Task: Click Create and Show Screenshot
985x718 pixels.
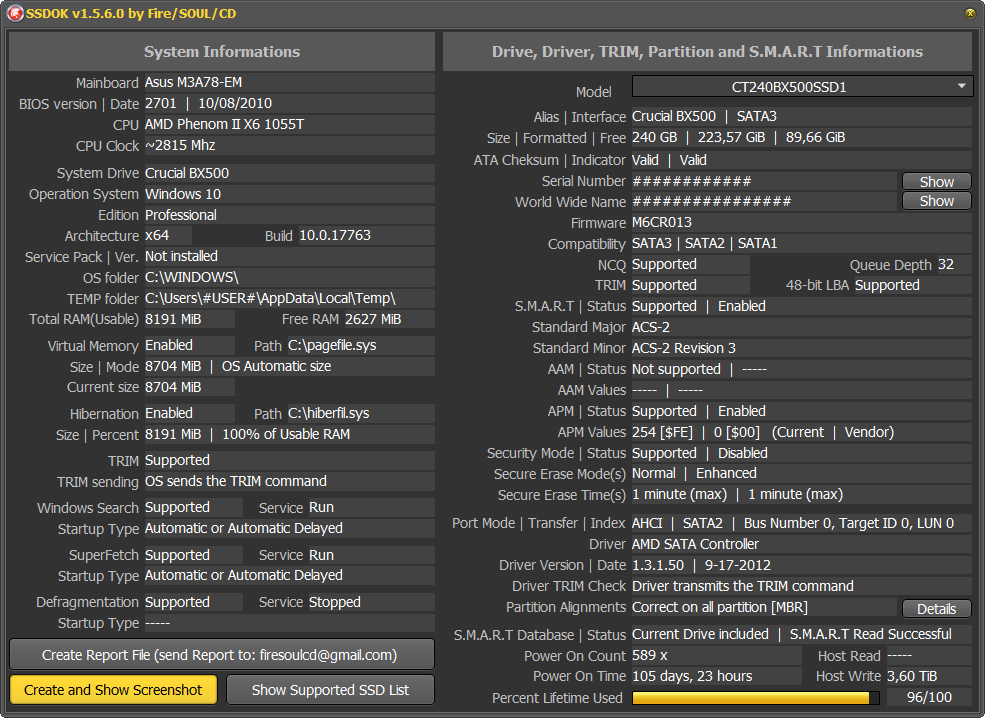Action: [114, 690]
